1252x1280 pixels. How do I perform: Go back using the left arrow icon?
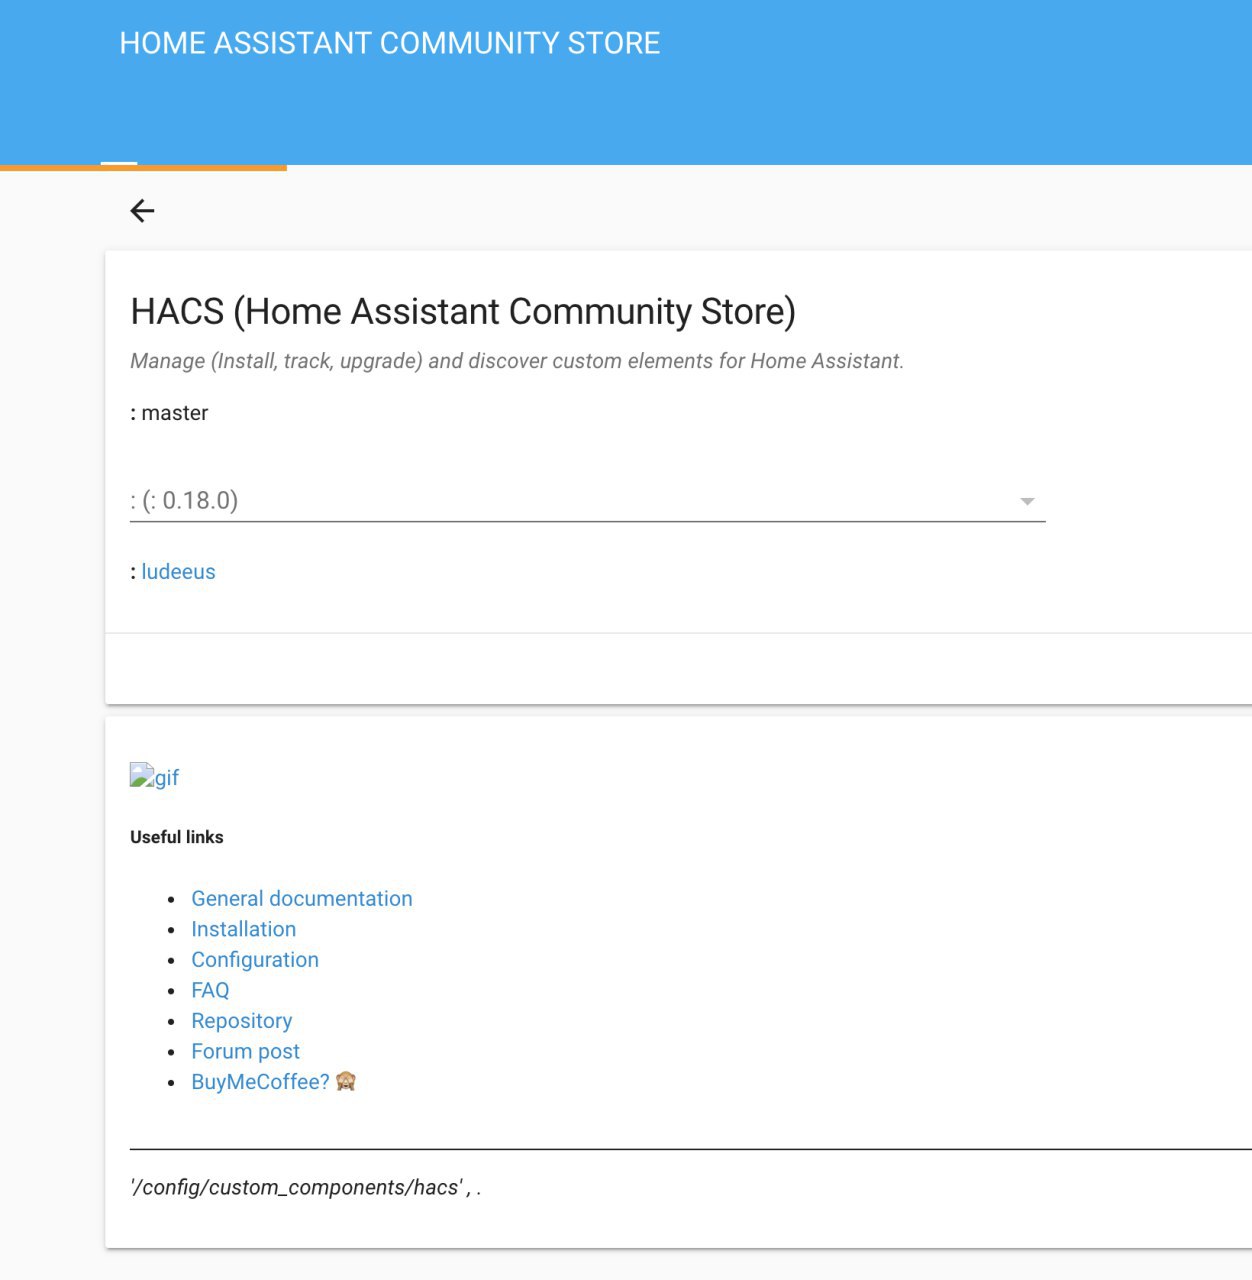142,210
